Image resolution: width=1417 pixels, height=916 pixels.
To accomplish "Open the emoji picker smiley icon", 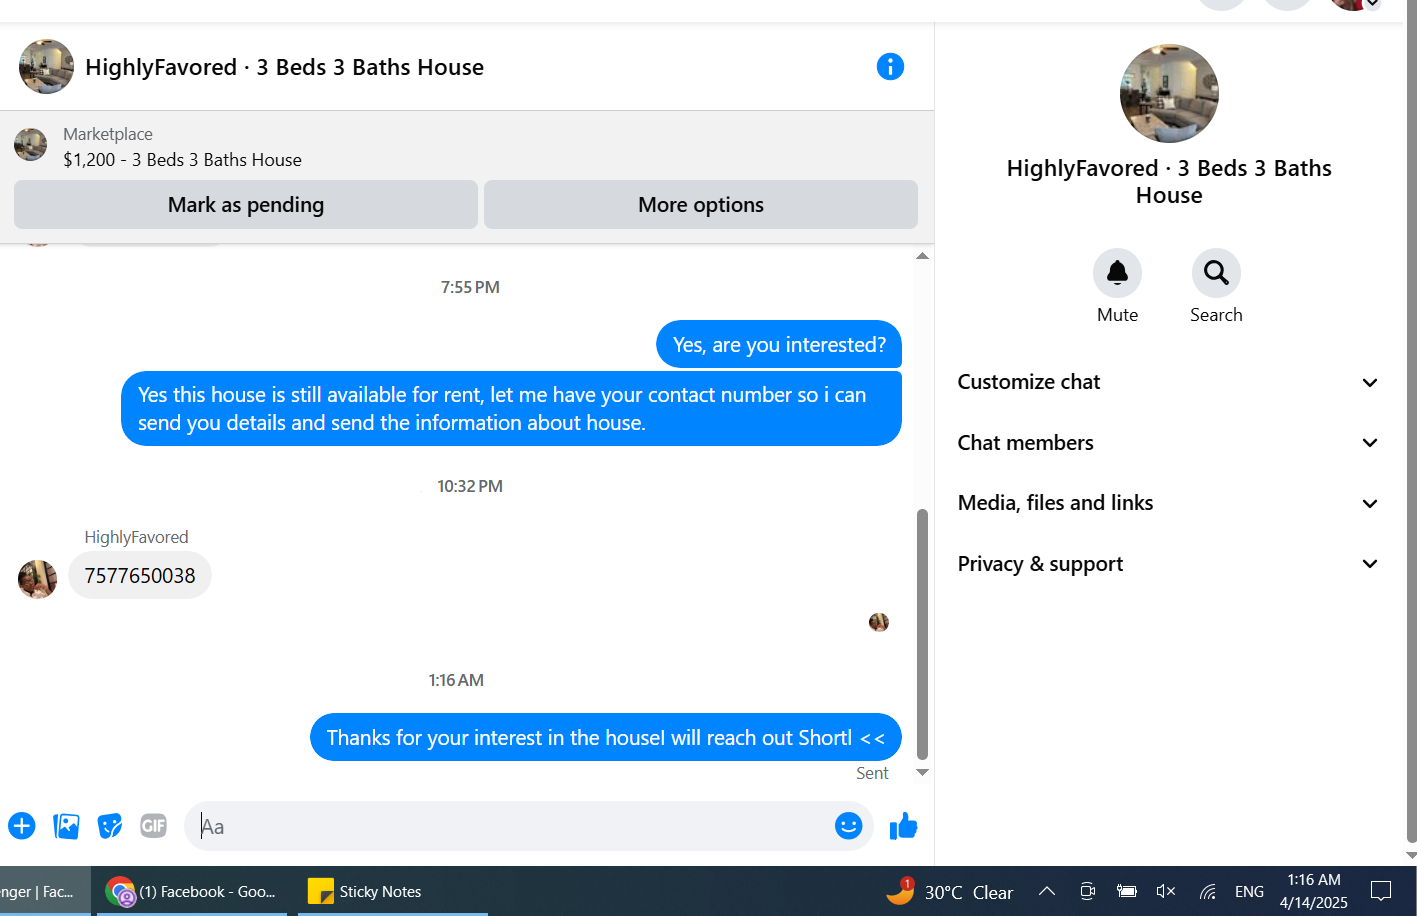I will (x=848, y=826).
